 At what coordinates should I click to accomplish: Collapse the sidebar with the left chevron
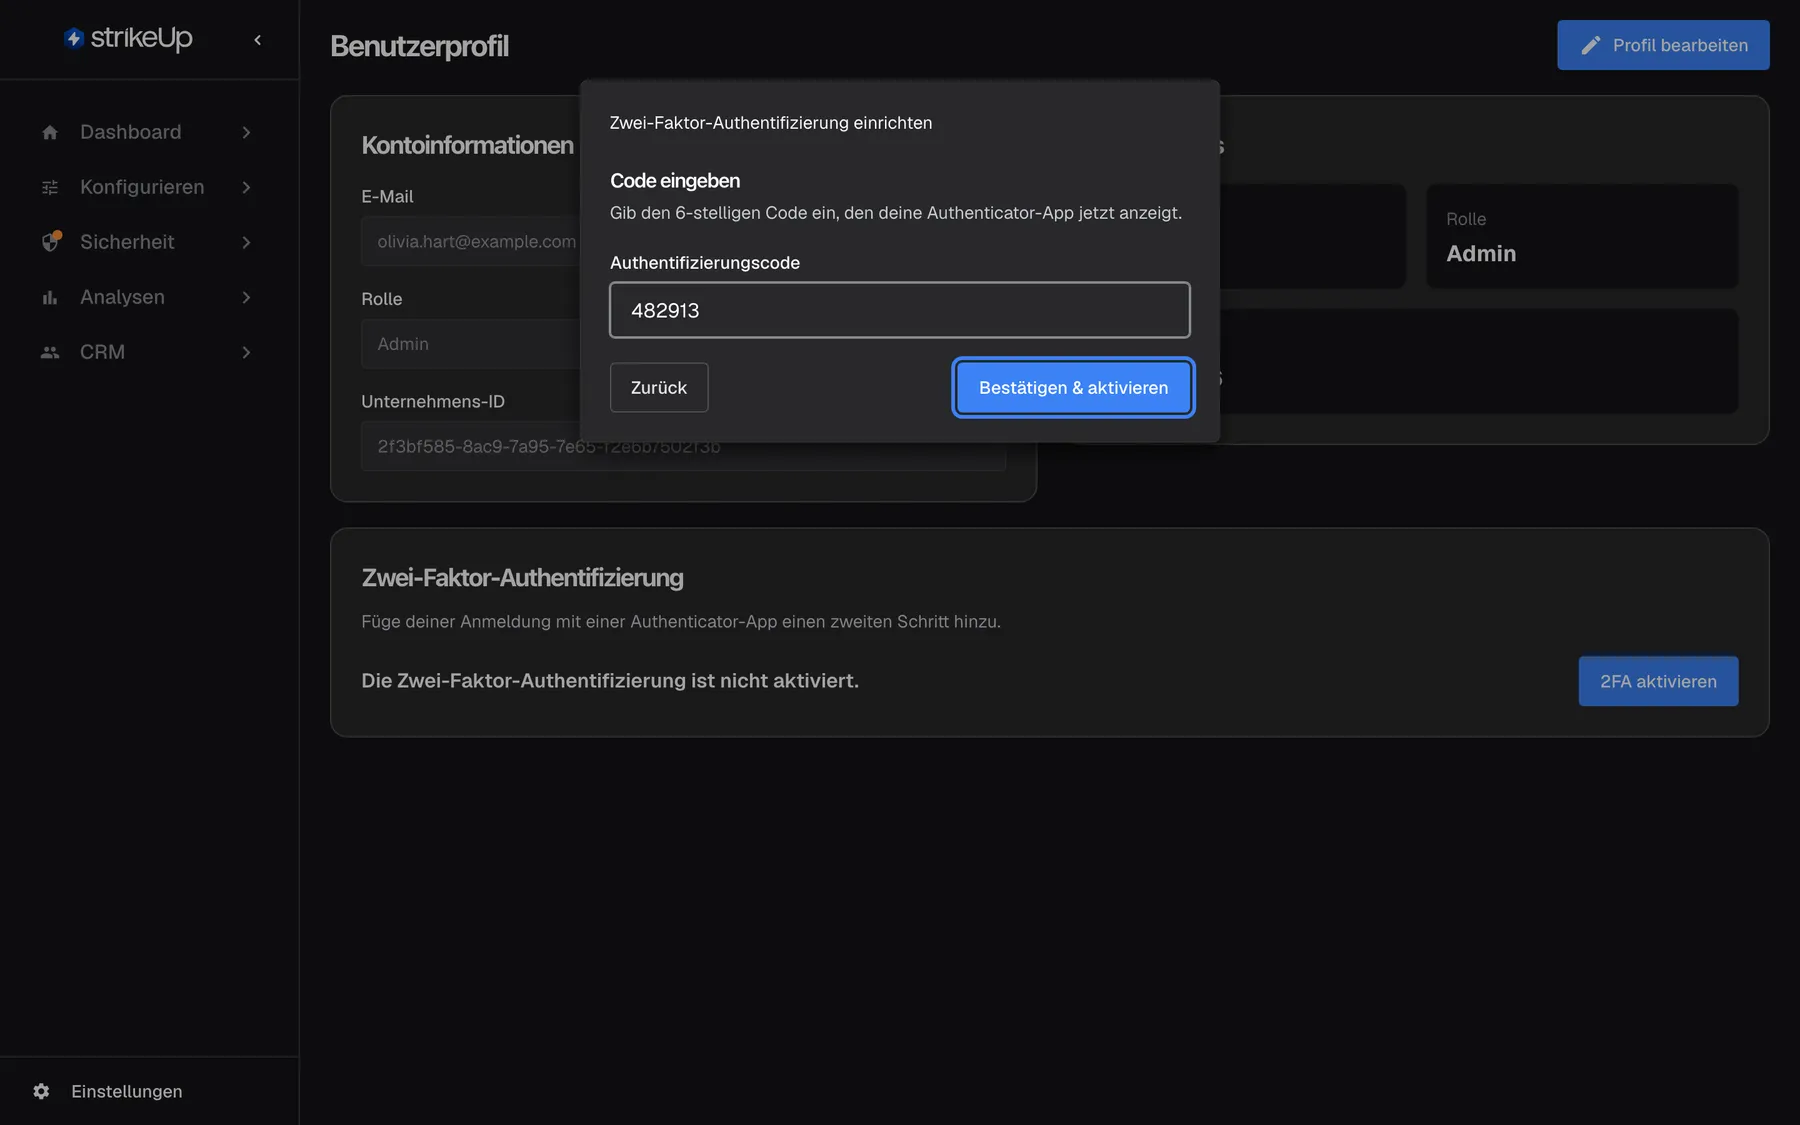(257, 40)
